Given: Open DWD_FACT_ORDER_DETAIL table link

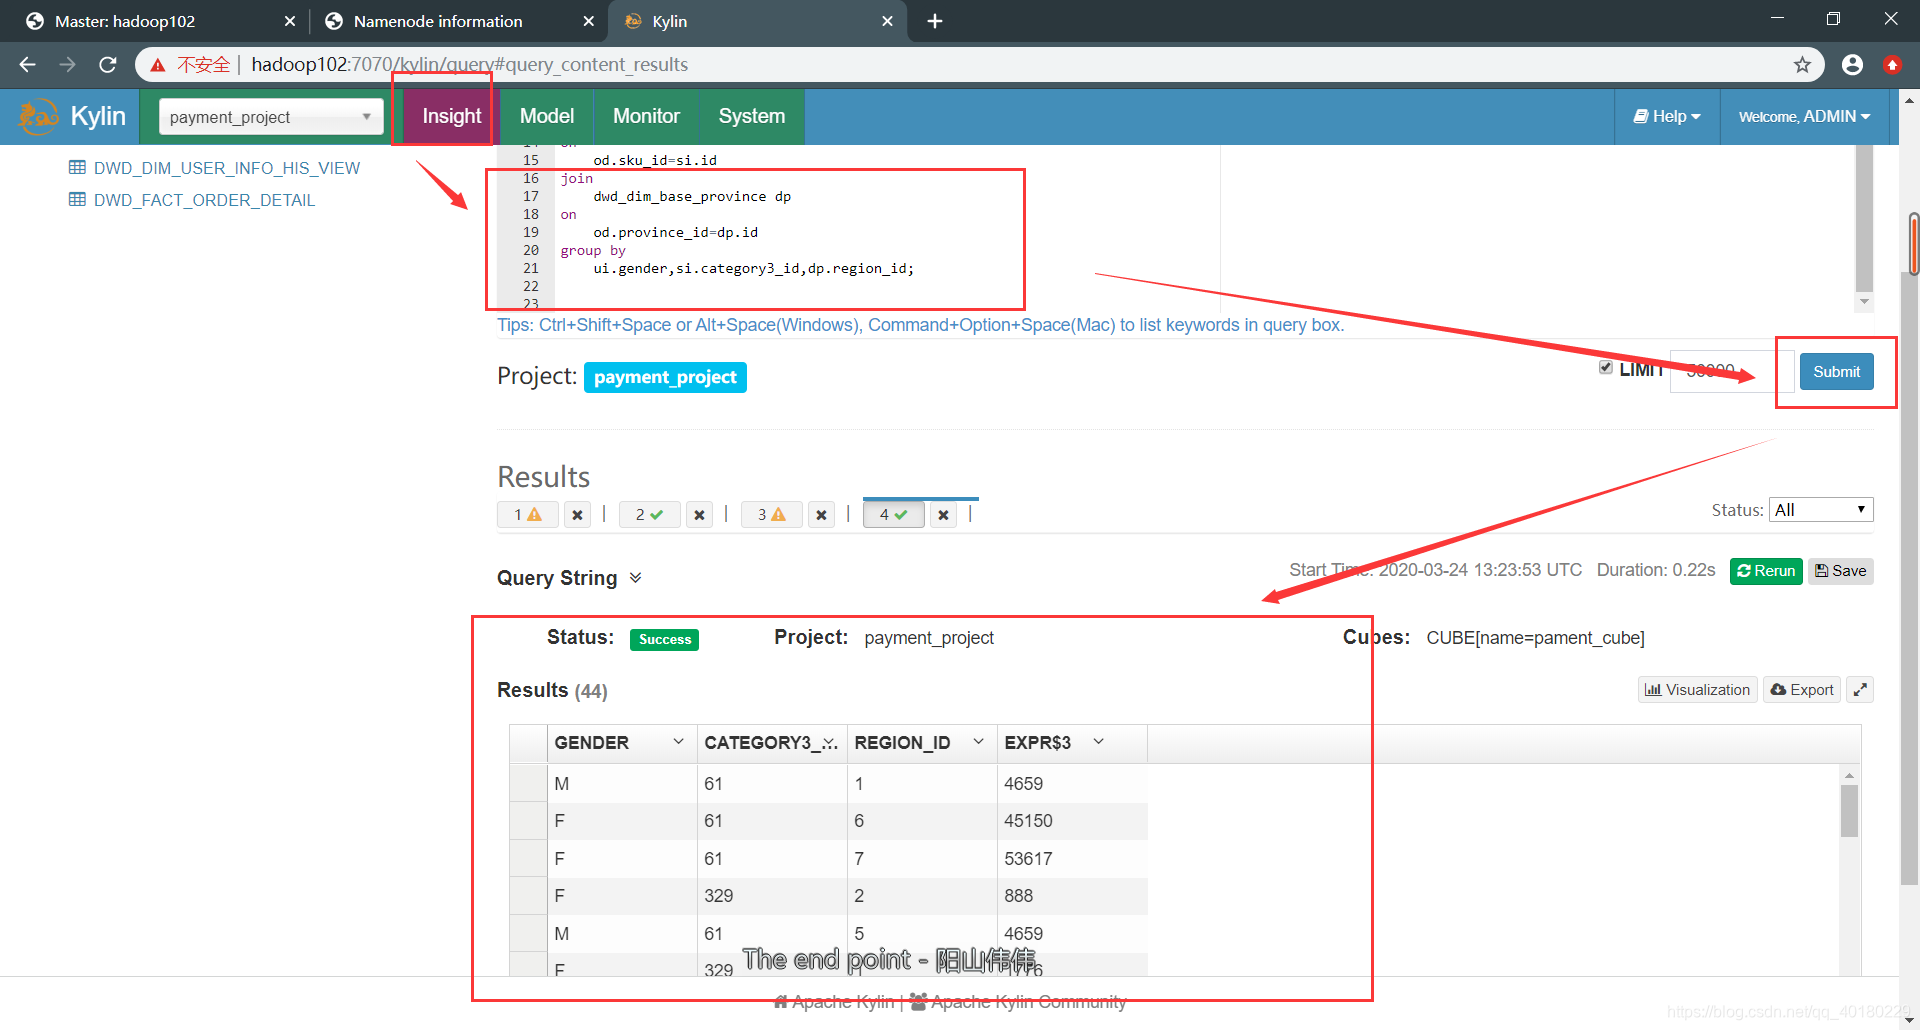Looking at the screenshot, I should (x=205, y=200).
